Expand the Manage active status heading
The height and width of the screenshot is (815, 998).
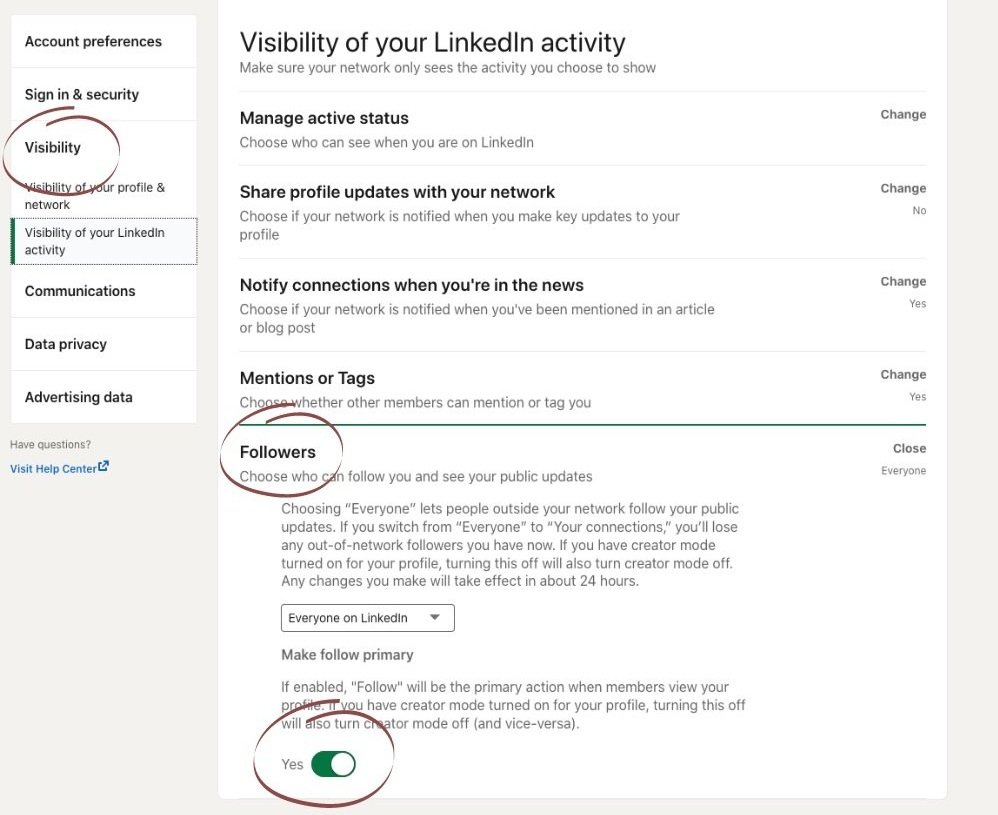tap(324, 118)
